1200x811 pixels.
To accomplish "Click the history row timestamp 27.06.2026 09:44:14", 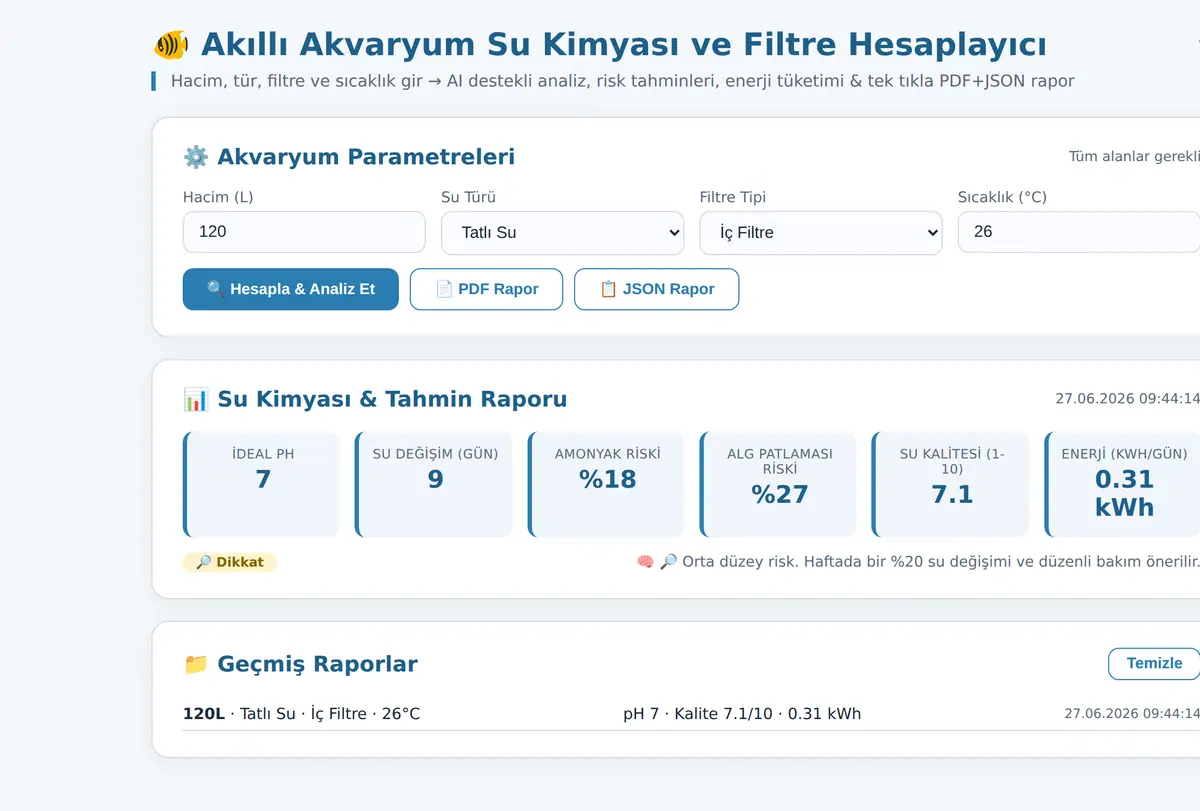I will 1132,714.
